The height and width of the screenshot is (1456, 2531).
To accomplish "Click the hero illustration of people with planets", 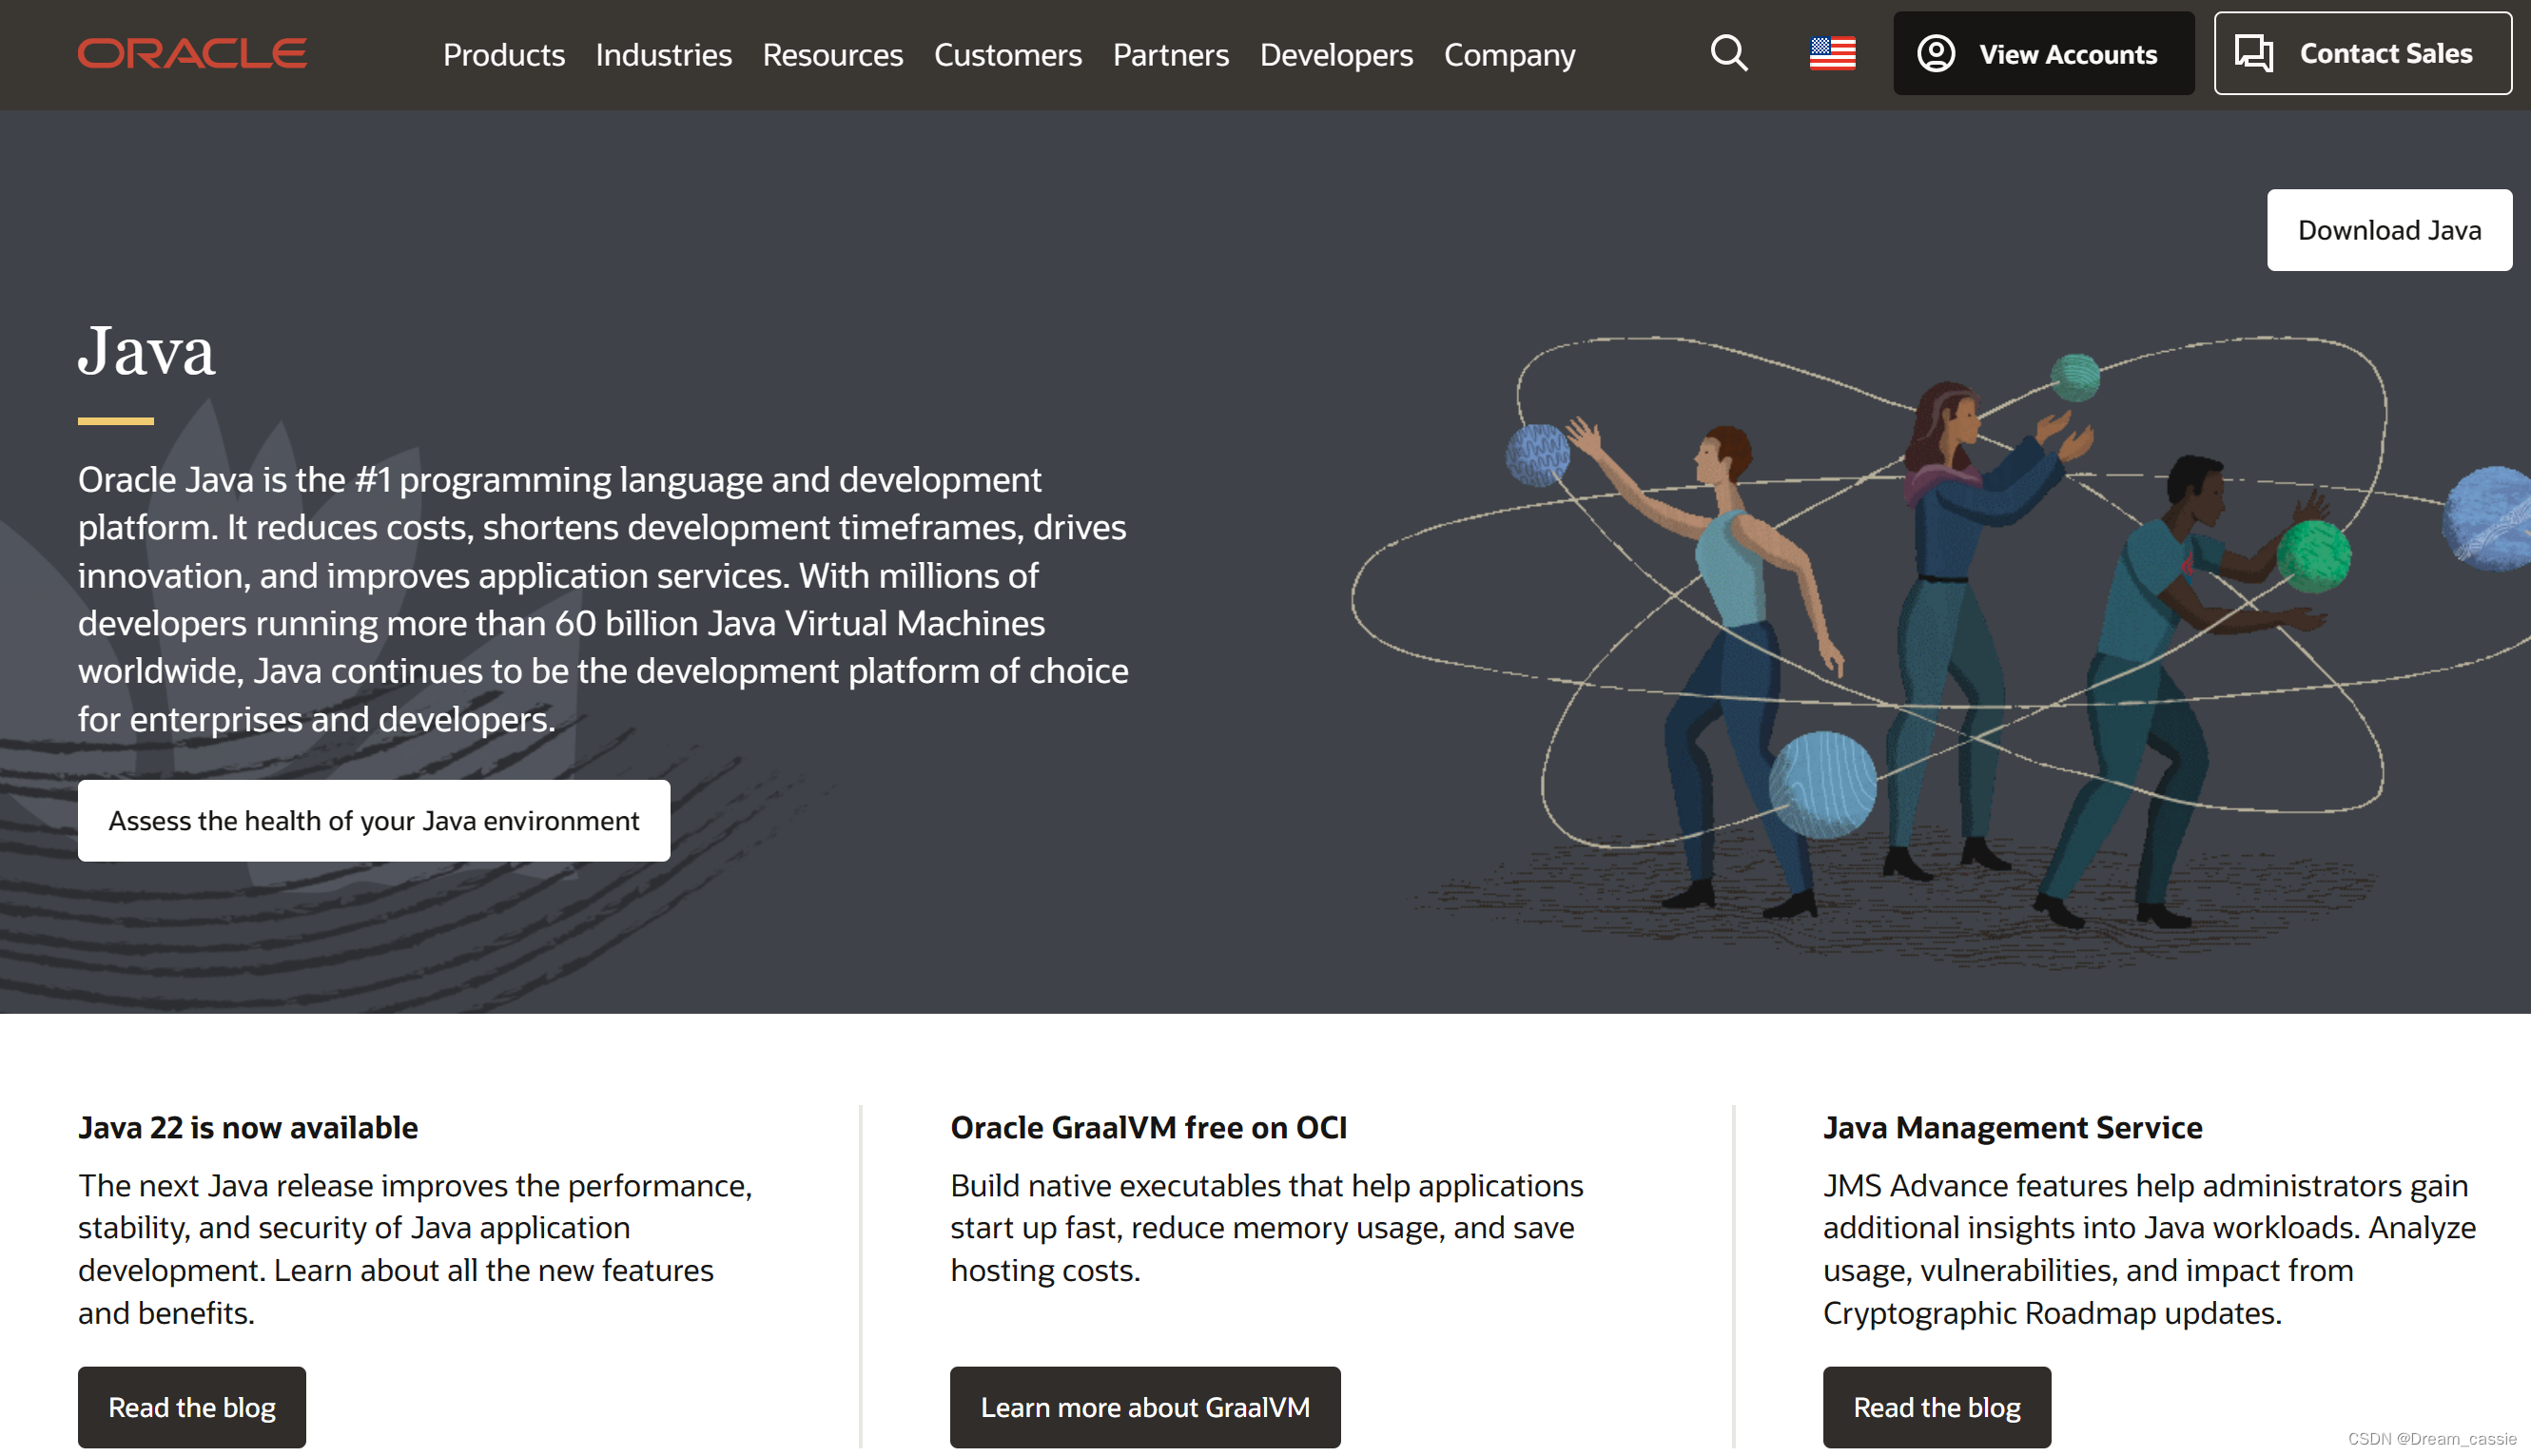I will coord(1940,640).
